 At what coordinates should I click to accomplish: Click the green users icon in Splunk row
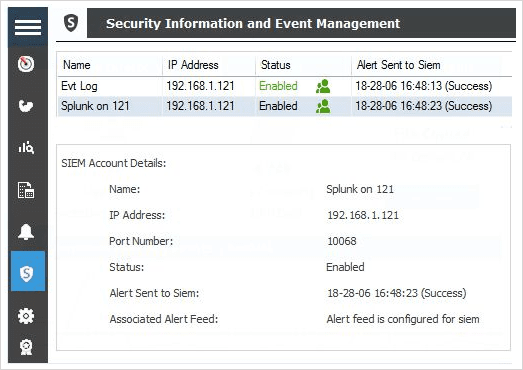click(323, 106)
